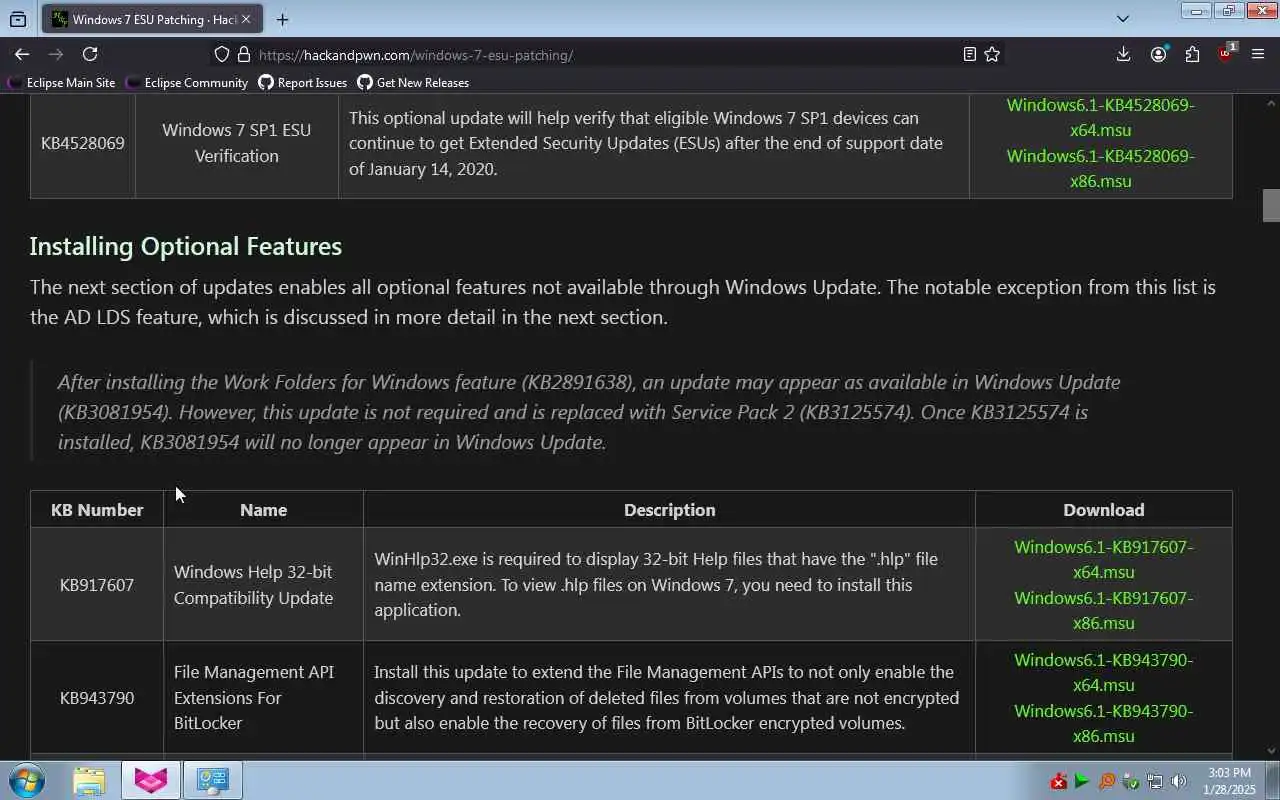Open a new browser tab
The image size is (1280, 800).
pyautogui.click(x=282, y=19)
